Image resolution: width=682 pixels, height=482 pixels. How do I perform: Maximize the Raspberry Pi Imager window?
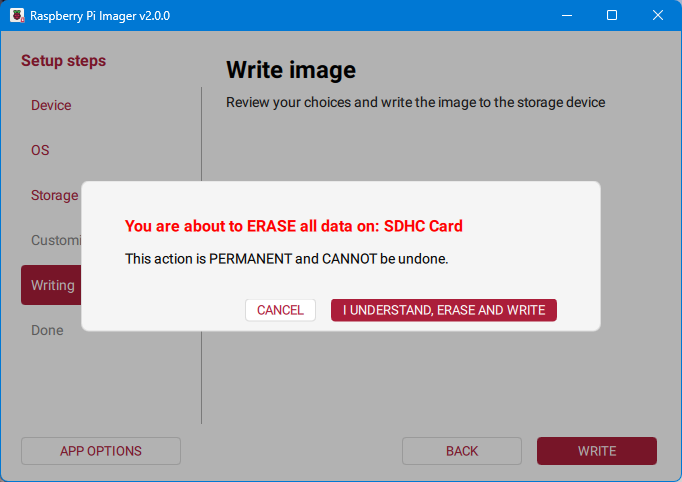pyautogui.click(x=612, y=15)
